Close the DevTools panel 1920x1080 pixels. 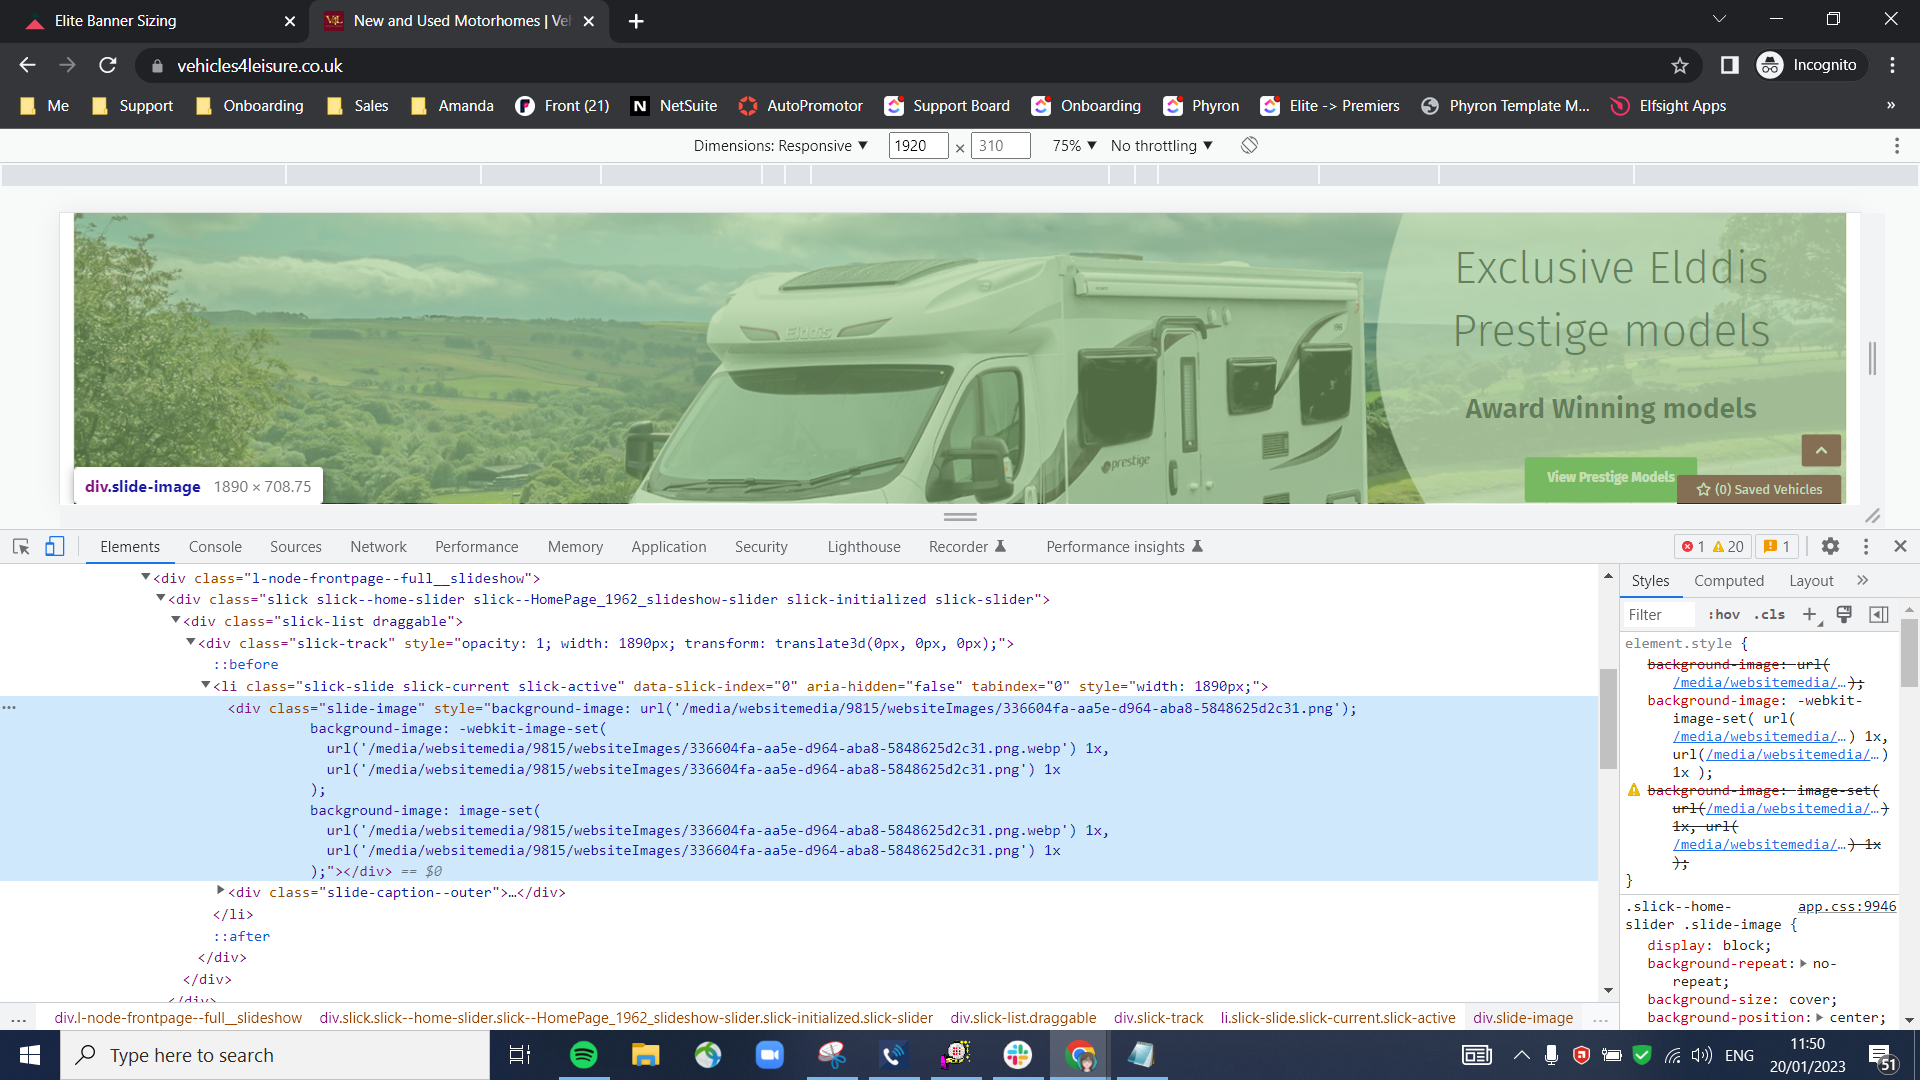click(x=1900, y=546)
